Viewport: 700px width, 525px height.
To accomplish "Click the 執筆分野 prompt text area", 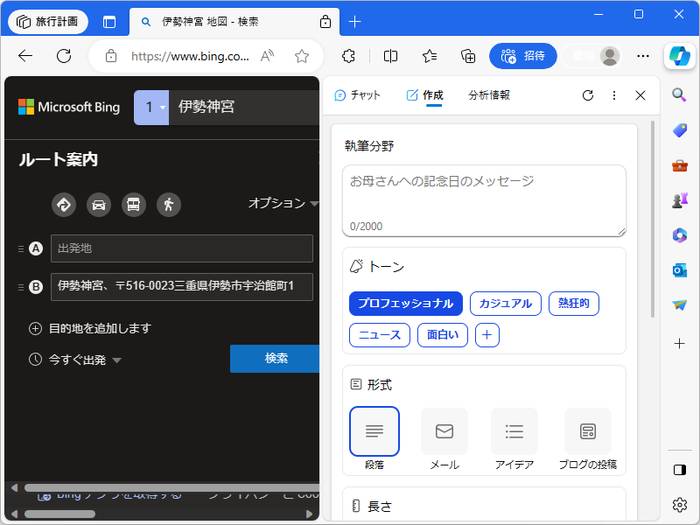I will pos(484,200).
